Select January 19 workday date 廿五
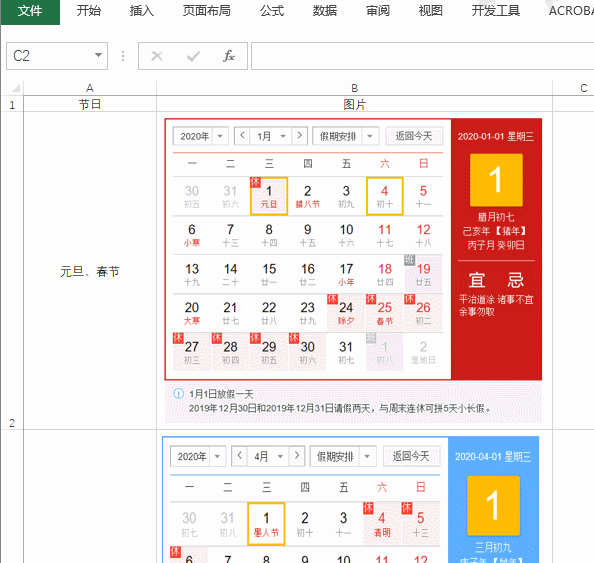This screenshot has width=594, height=563. pos(424,275)
